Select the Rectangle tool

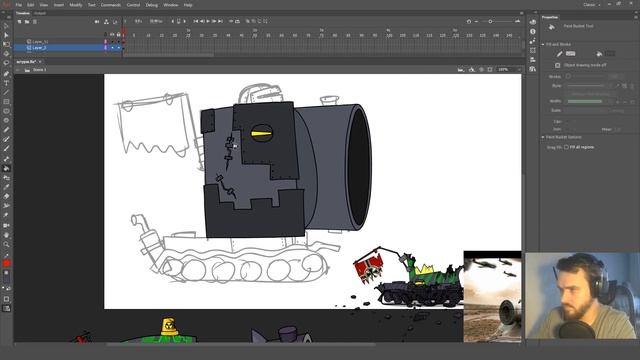(x=6, y=102)
